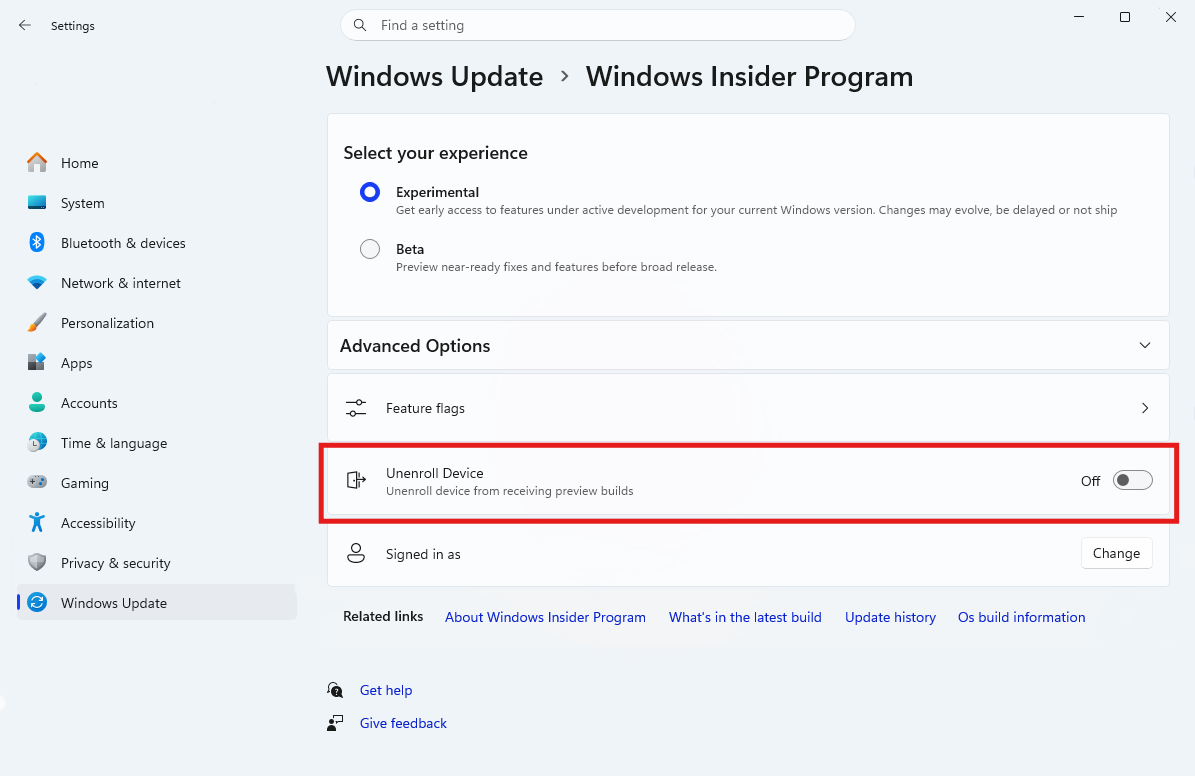Image resolution: width=1195 pixels, height=776 pixels.
Task: Click Windows Update breadcrumb
Action: coord(434,76)
